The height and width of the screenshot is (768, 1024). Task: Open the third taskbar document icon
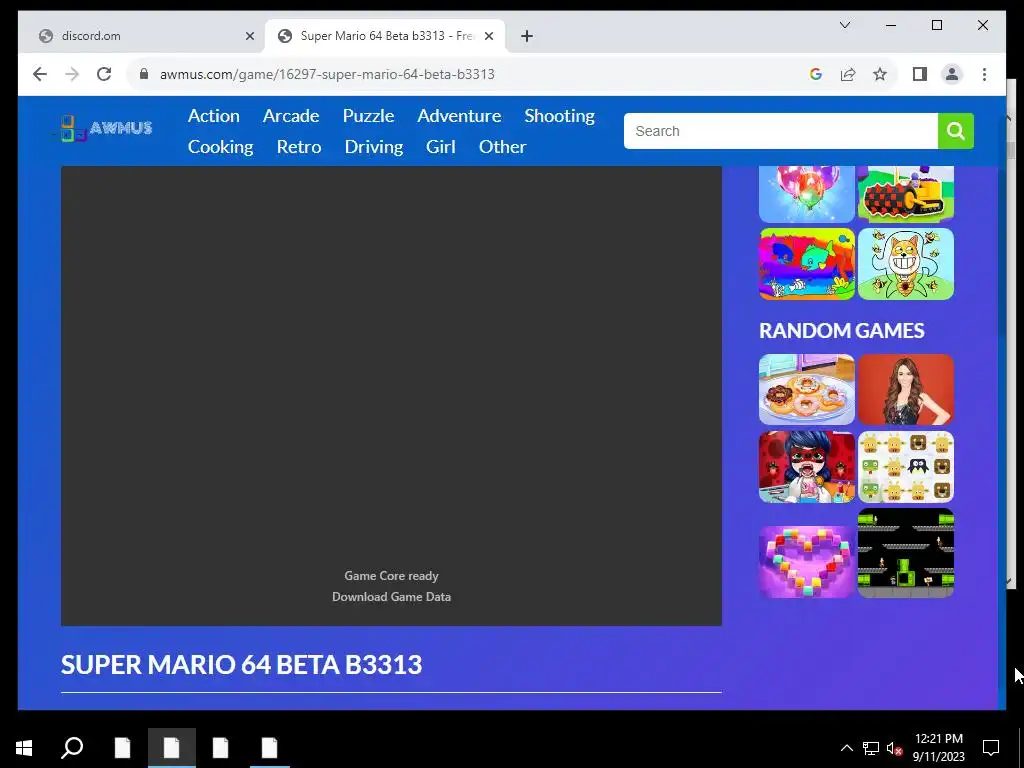tap(221, 748)
